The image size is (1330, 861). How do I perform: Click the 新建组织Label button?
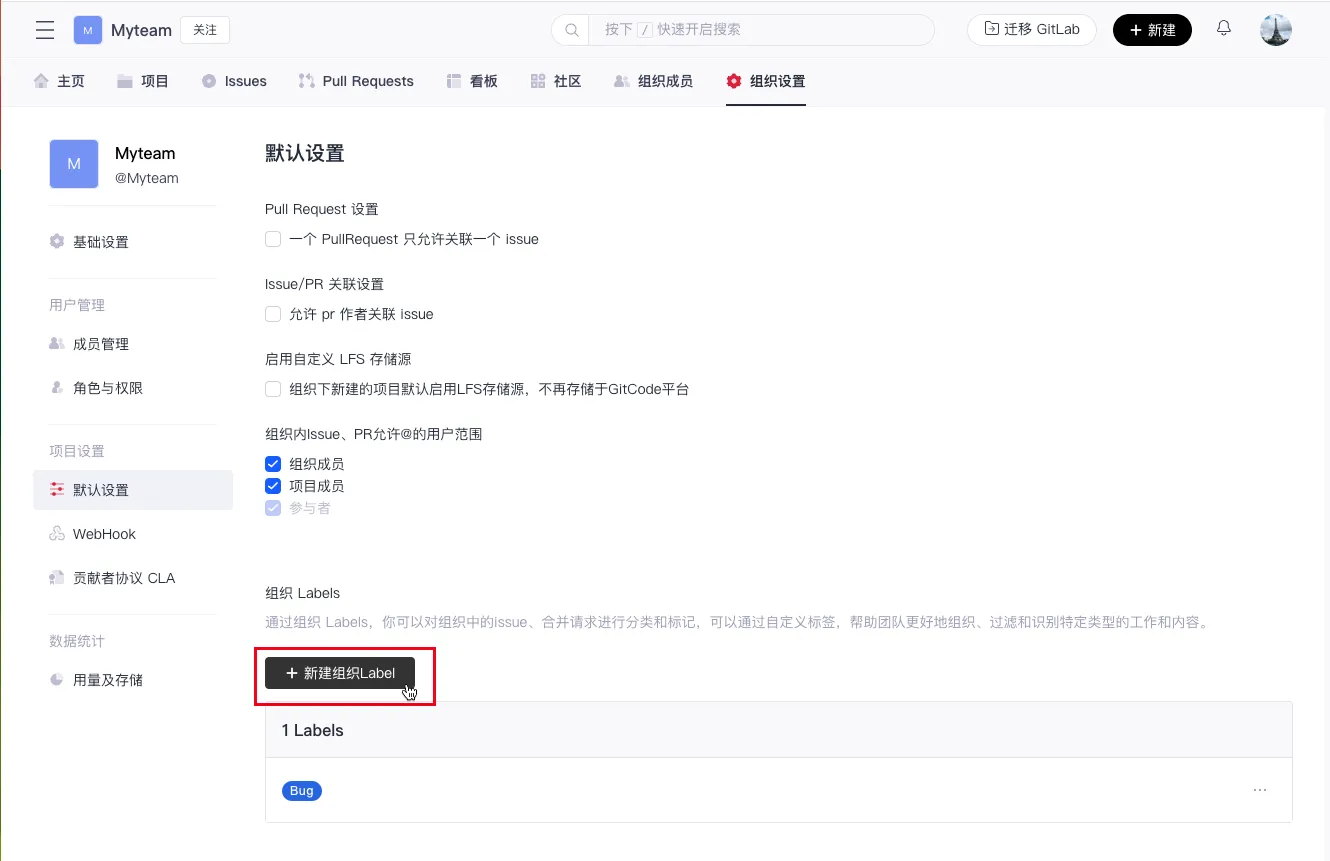pyautogui.click(x=340, y=673)
